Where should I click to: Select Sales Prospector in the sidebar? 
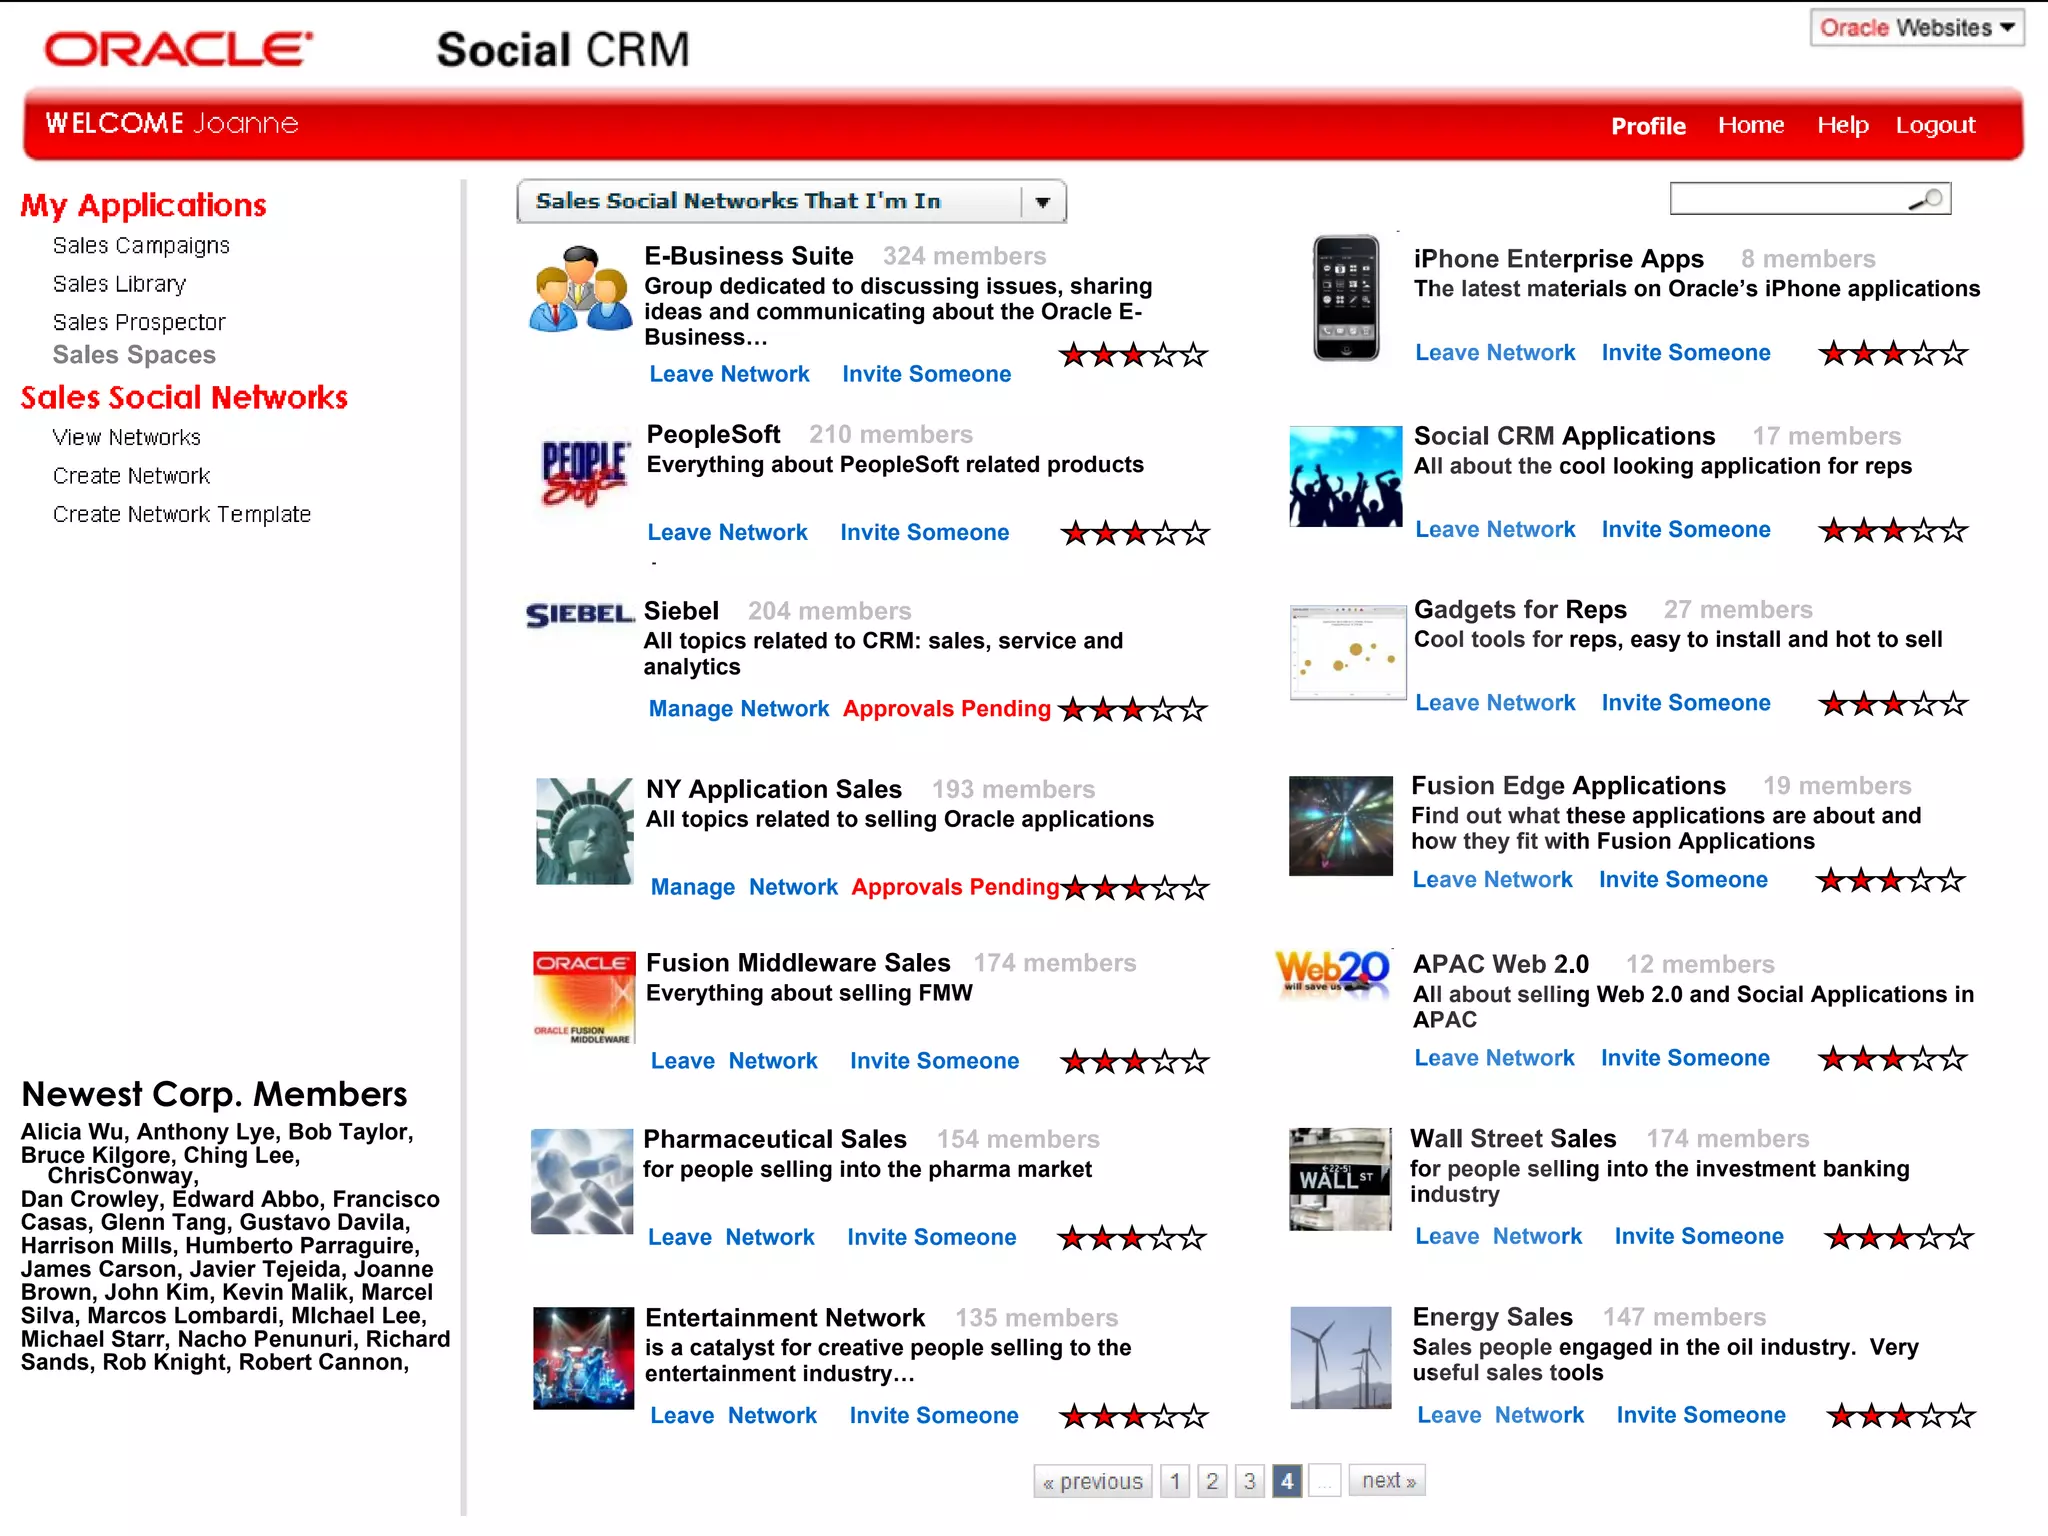pyautogui.click(x=139, y=322)
